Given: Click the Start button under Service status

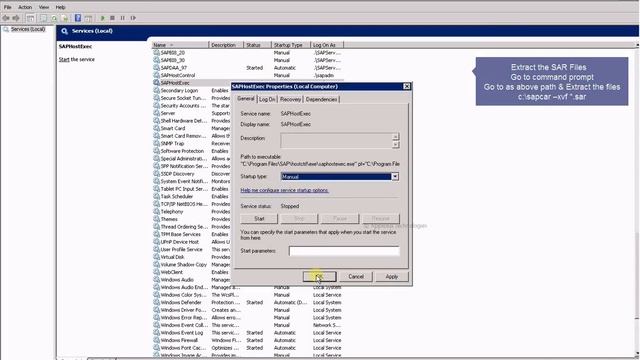Looking at the screenshot, I should (x=259, y=219).
